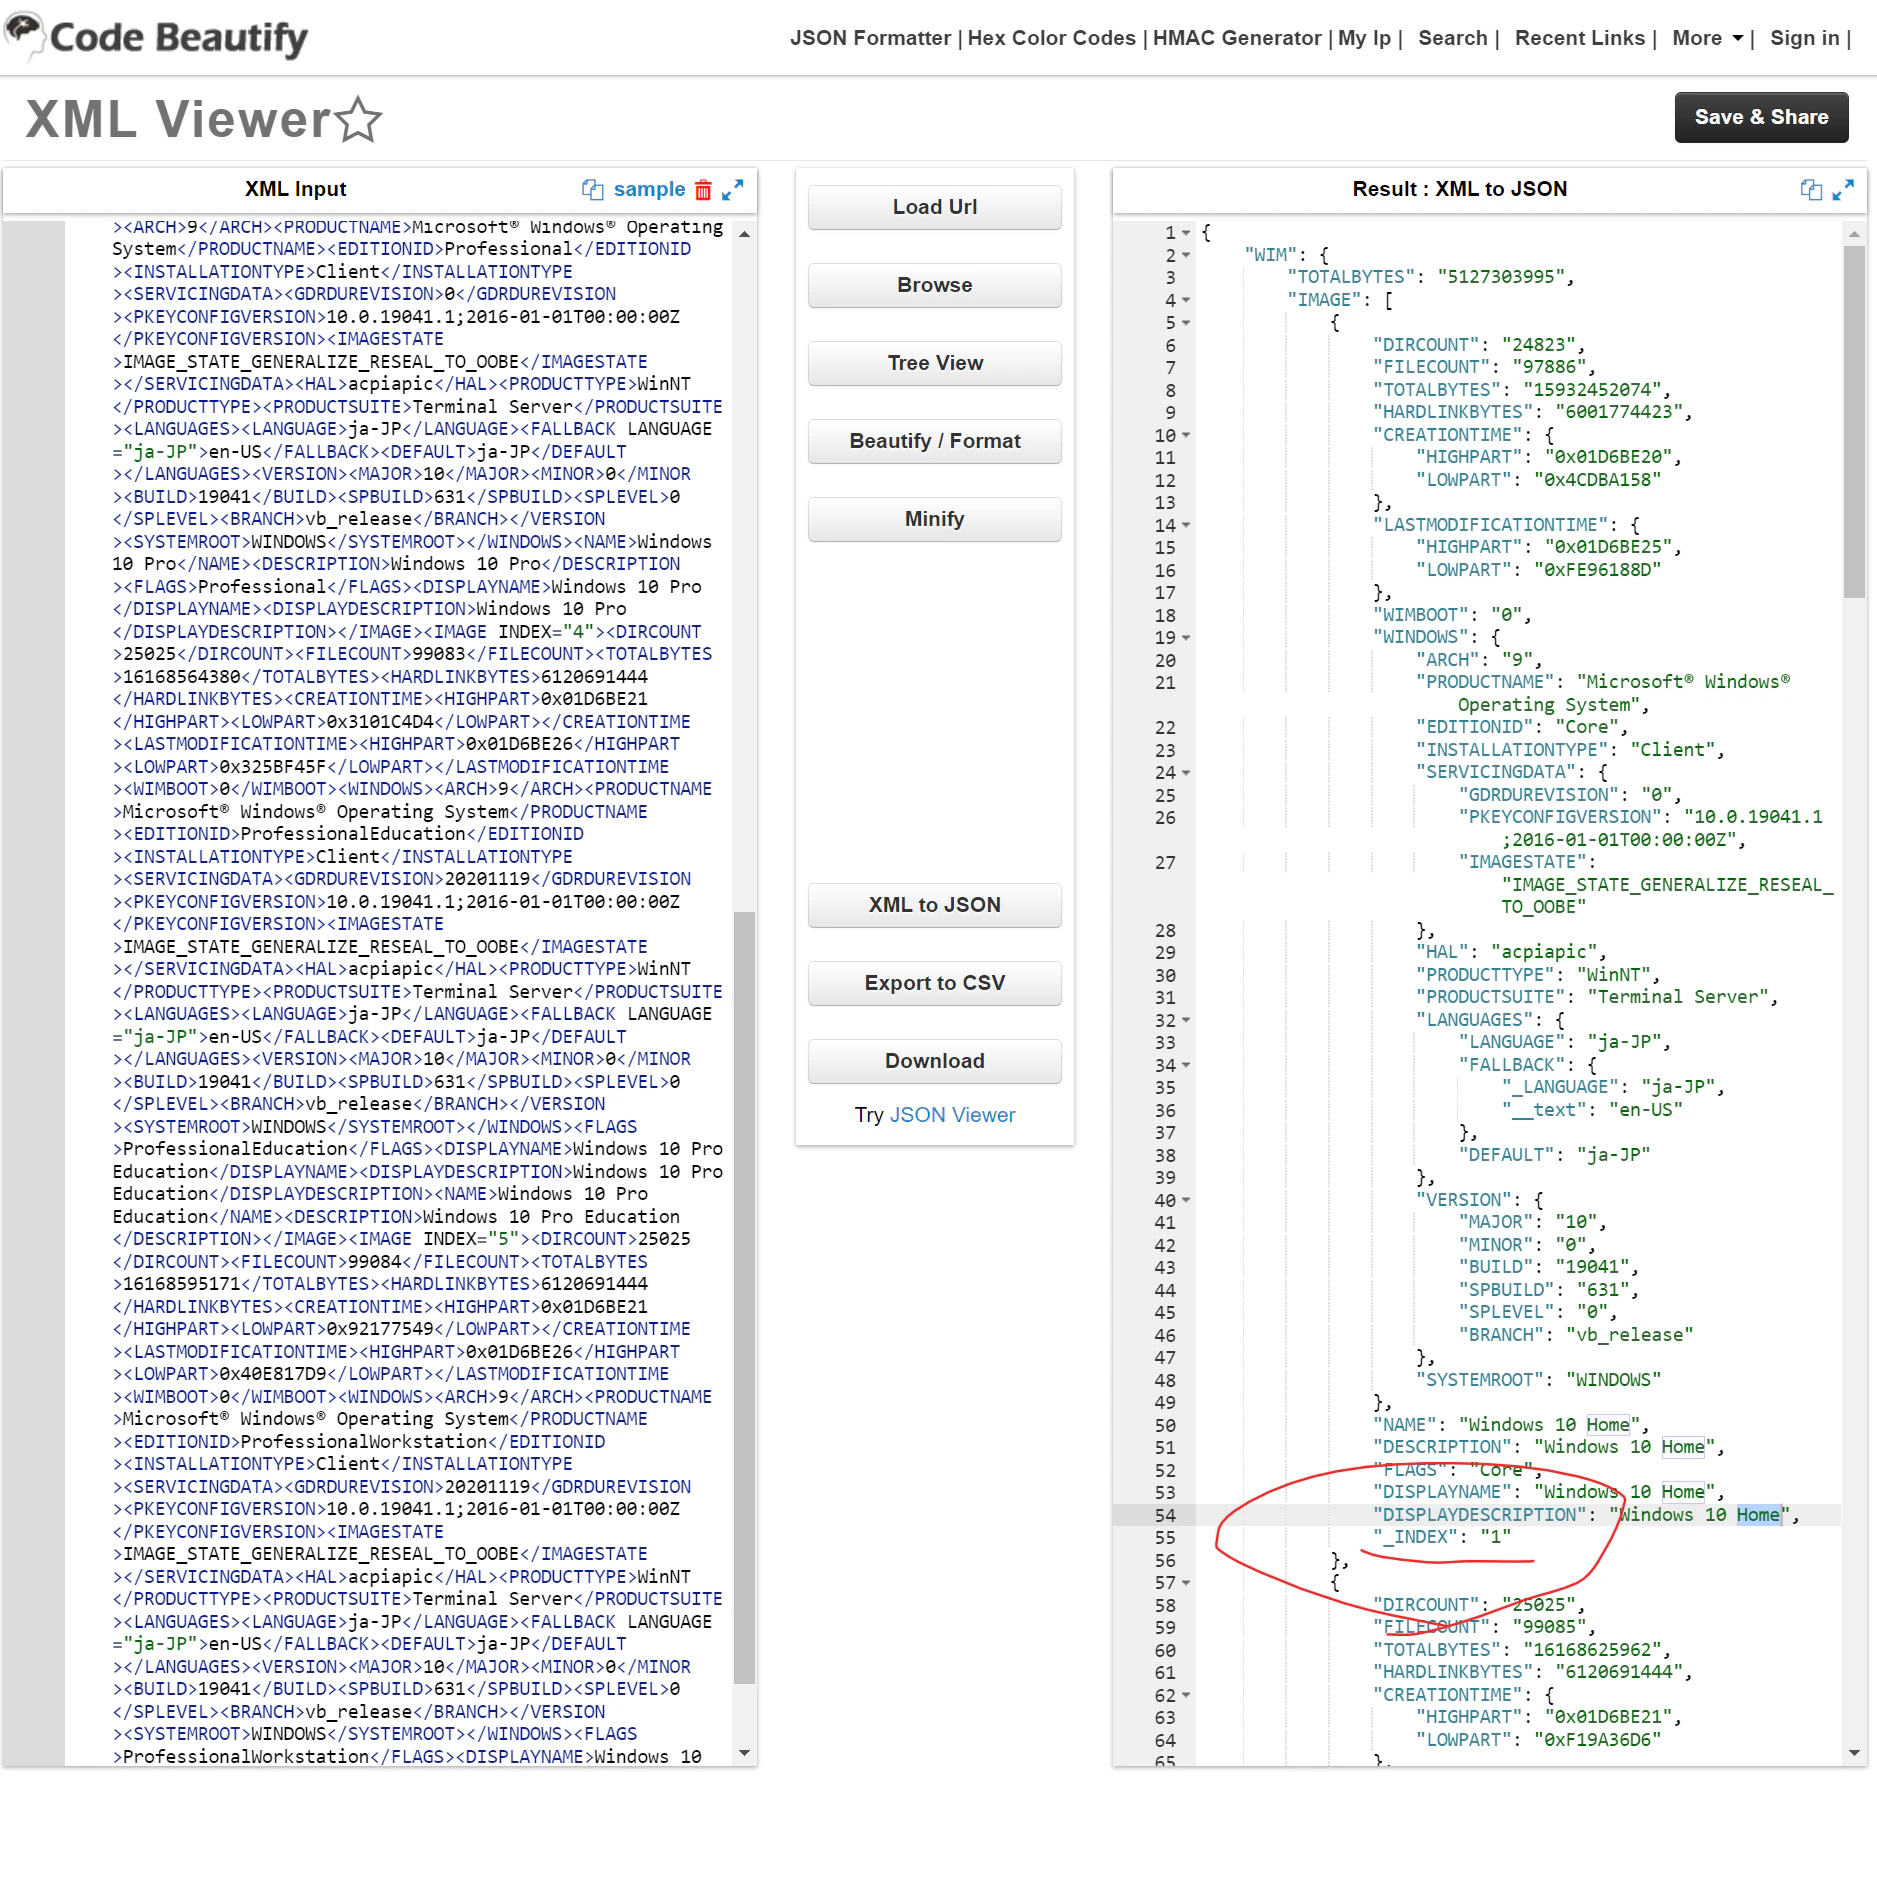Collapse second image fold on line 57

click(x=1186, y=1583)
